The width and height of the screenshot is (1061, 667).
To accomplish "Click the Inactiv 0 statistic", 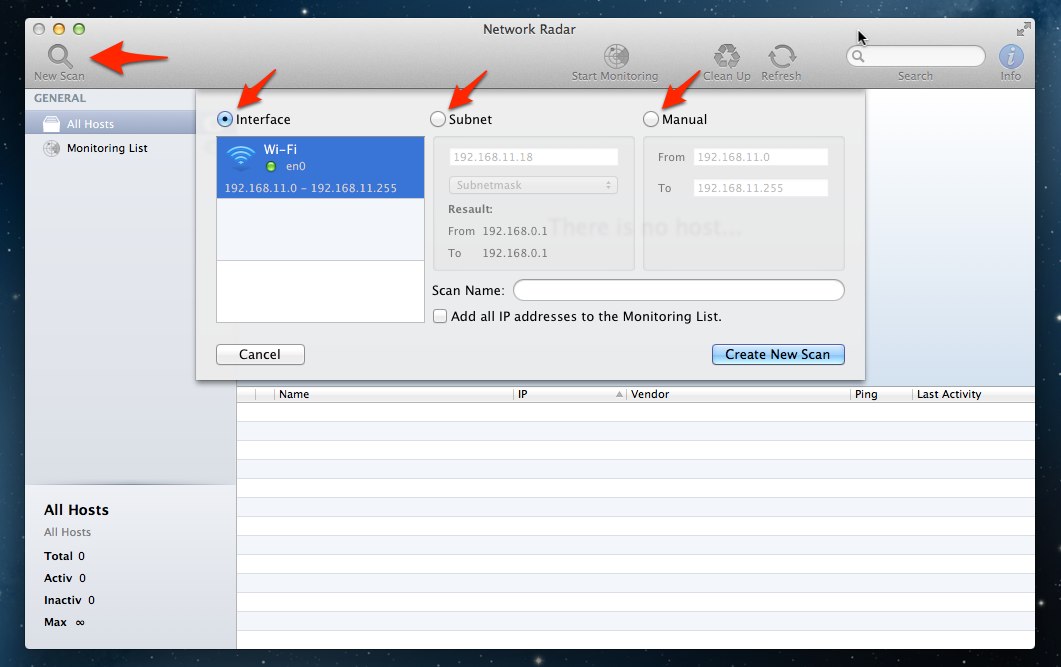I will coord(69,600).
